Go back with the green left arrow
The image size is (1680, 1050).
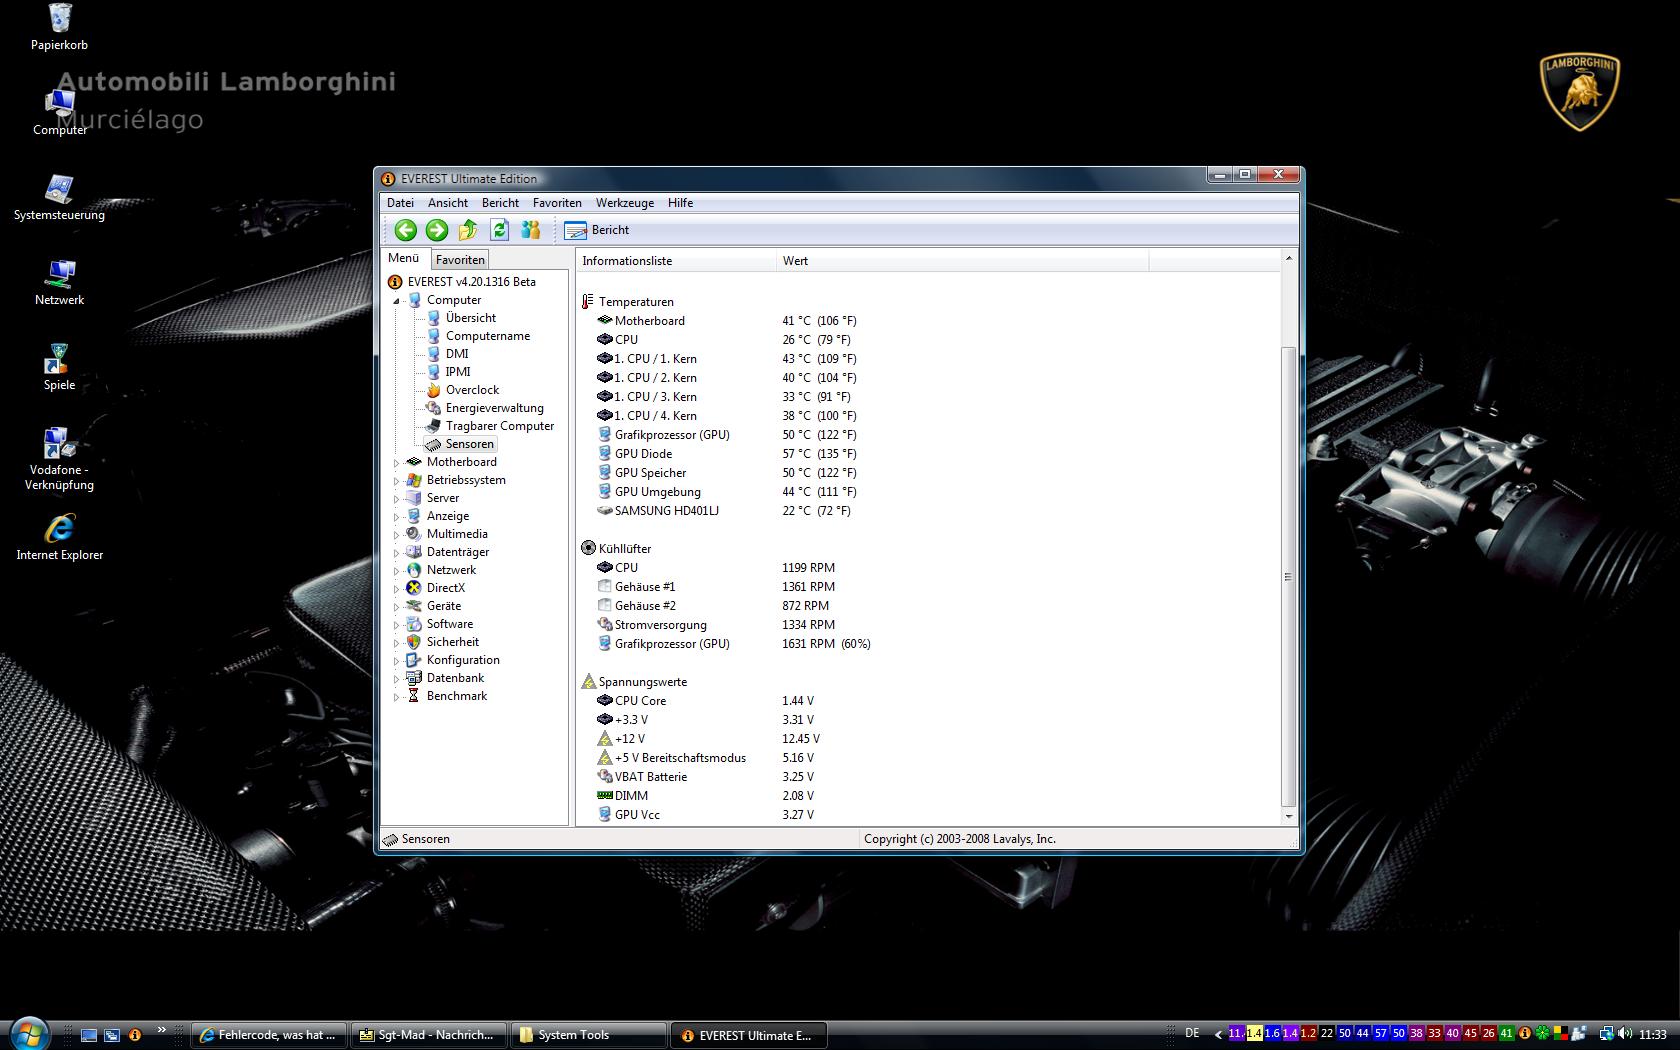(405, 230)
